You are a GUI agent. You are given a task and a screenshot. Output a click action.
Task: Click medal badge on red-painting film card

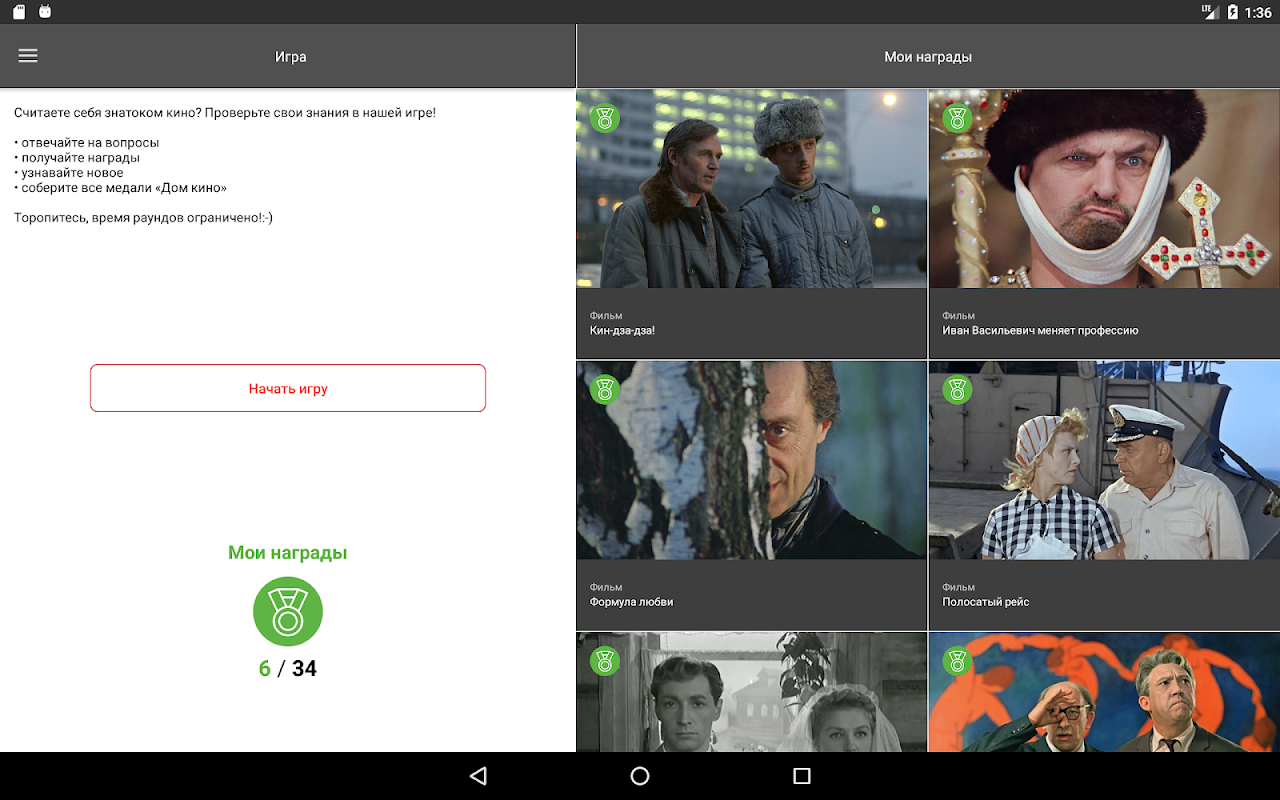(957, 661)
